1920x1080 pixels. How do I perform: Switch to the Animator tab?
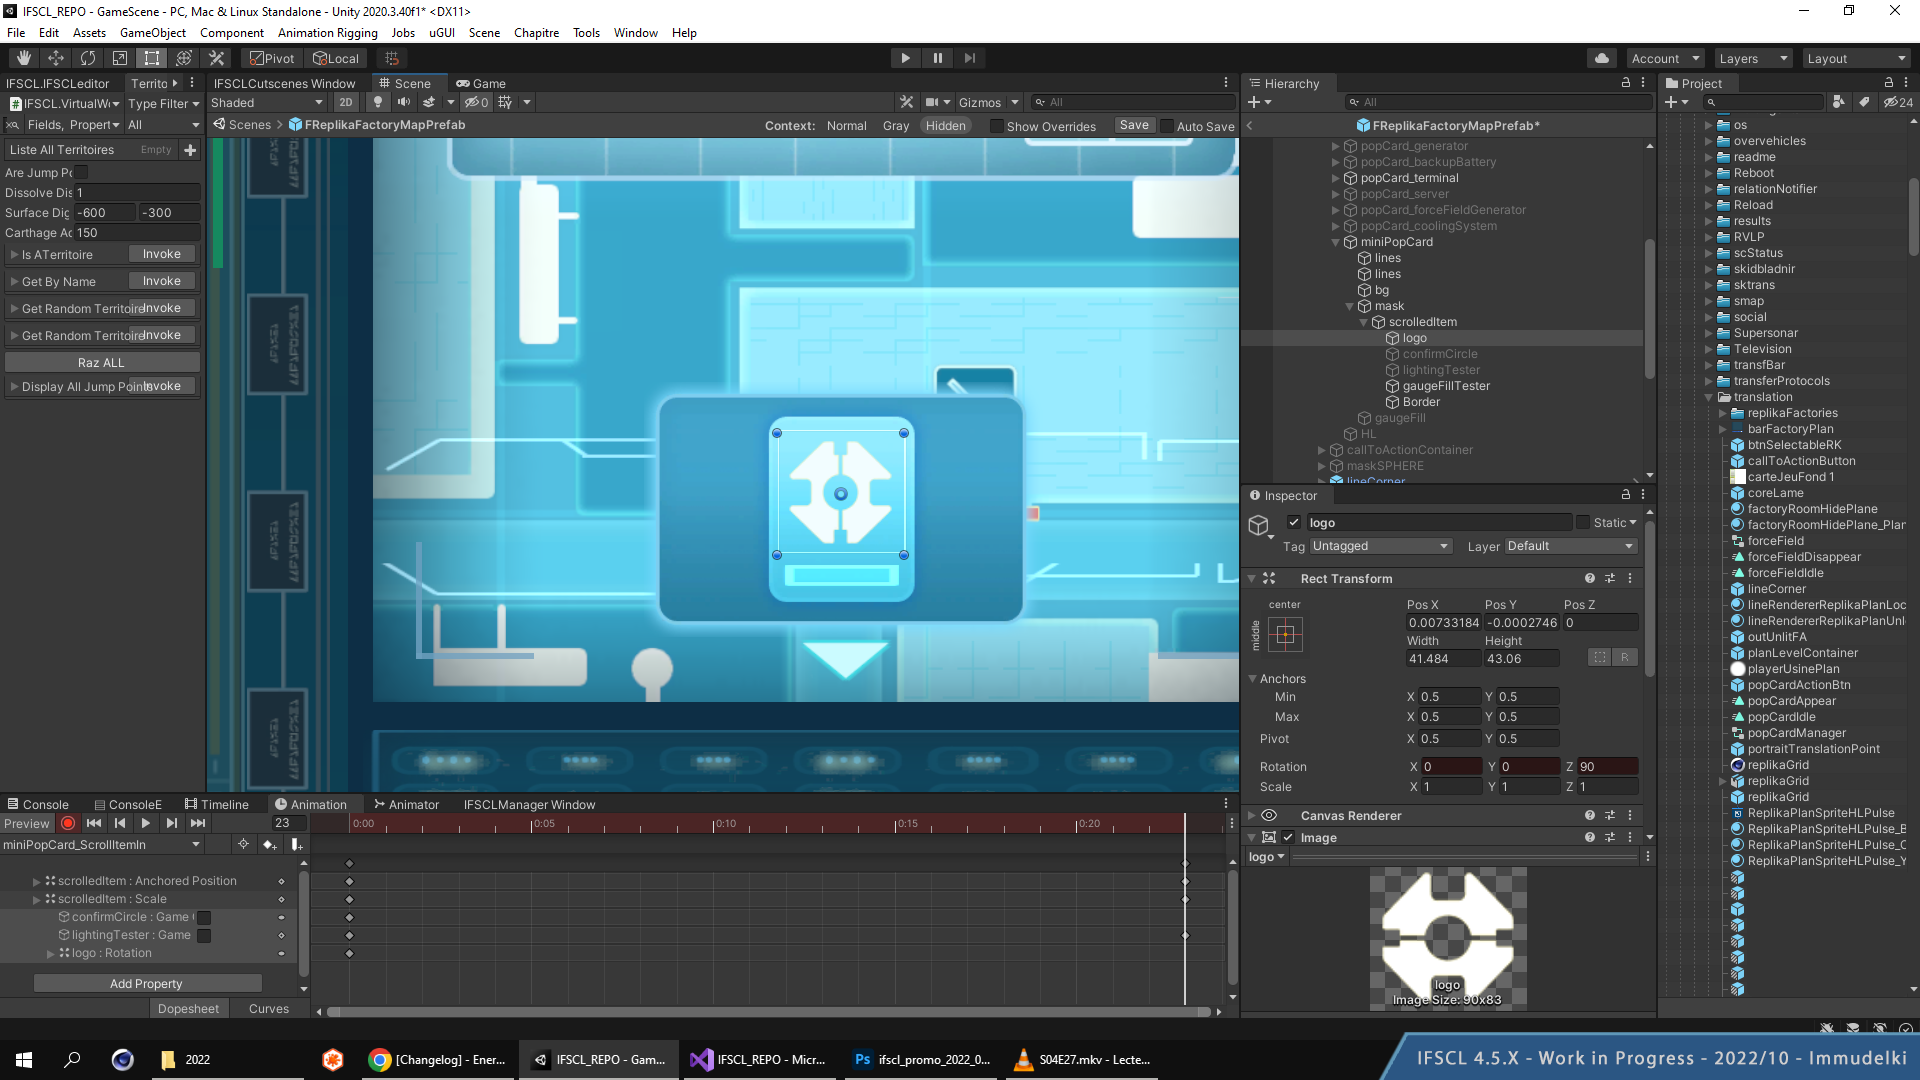click(x=406, y=804)
